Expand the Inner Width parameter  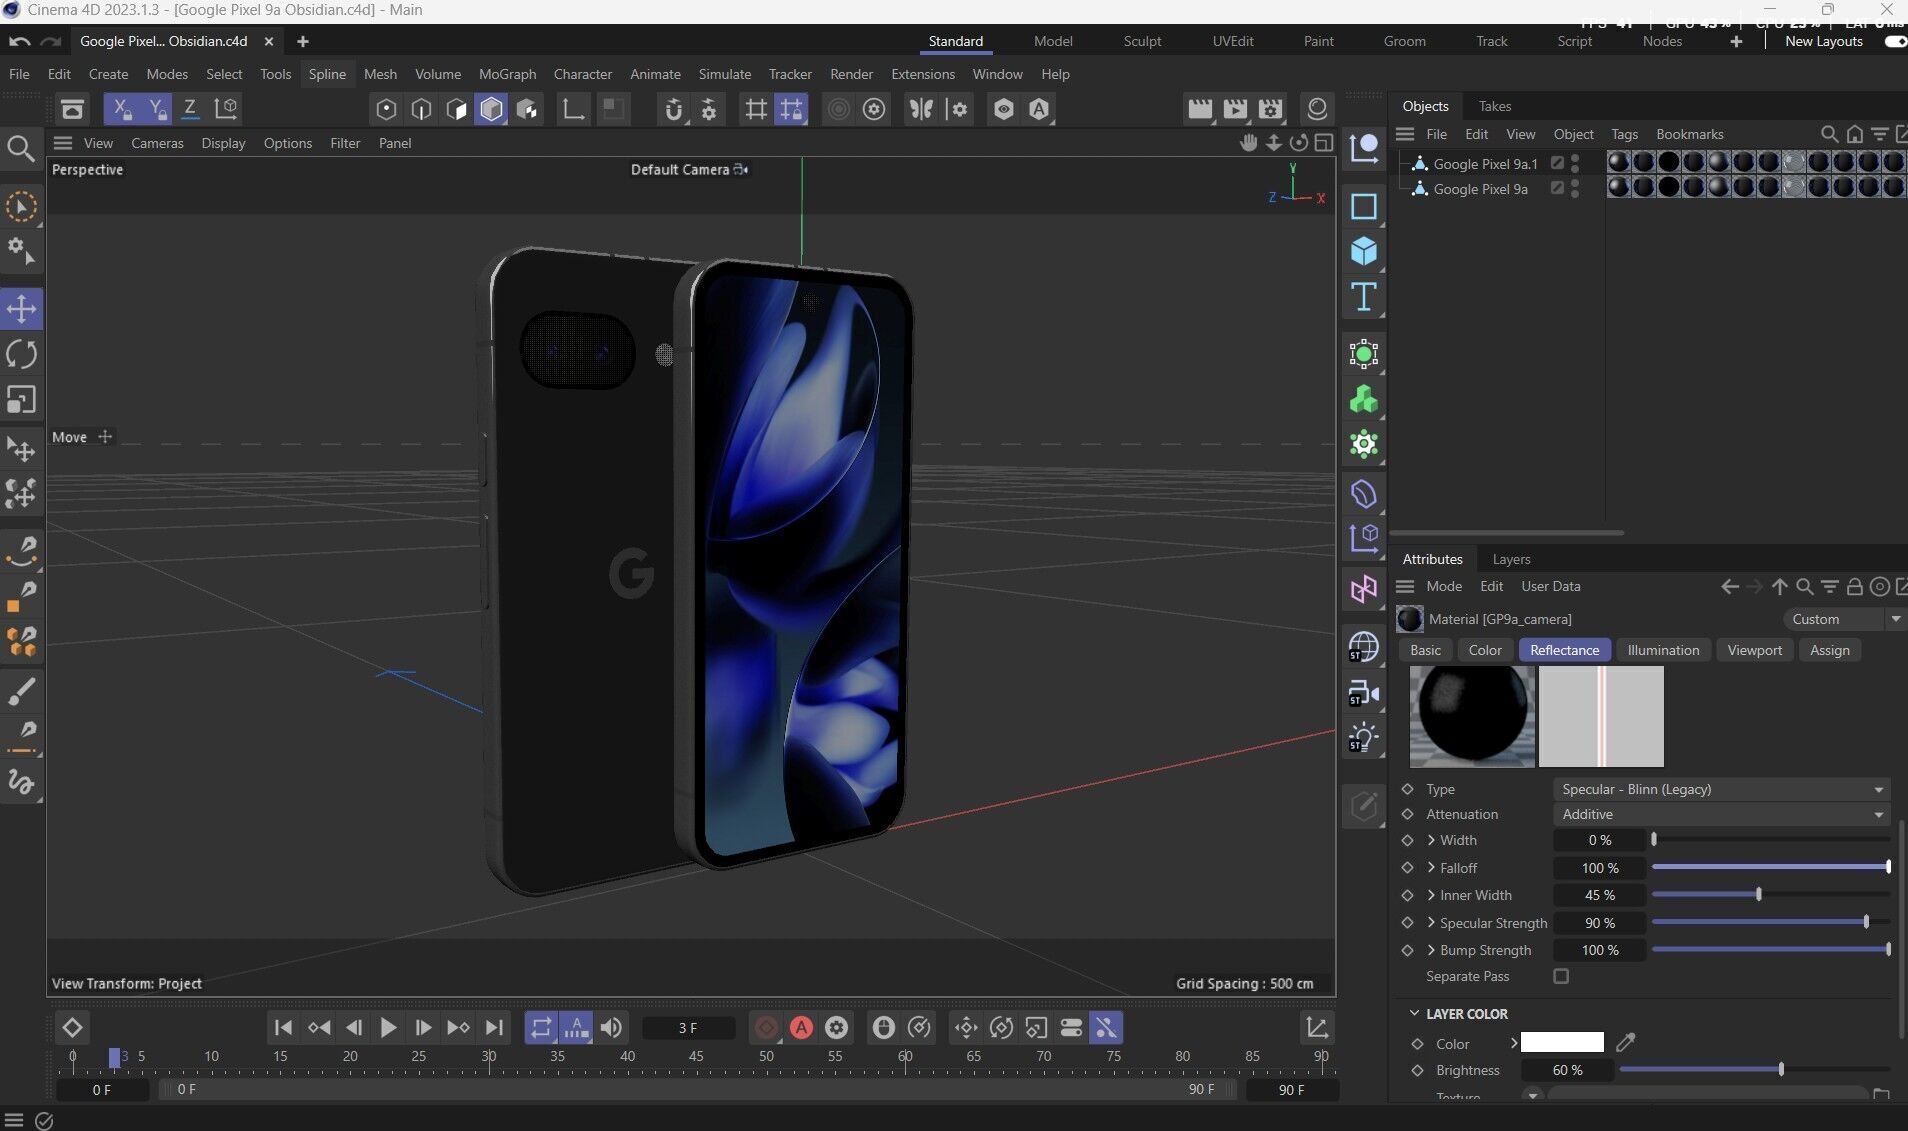click(1431, 895)
